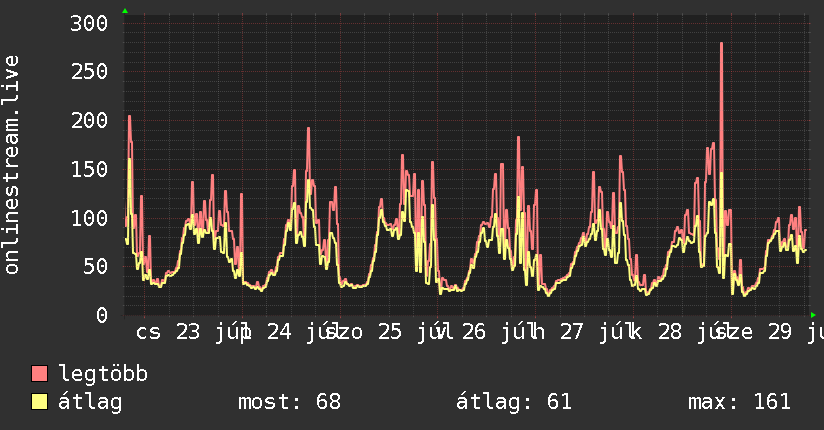Click the green arrow atop y-axis

click(125, 11)
